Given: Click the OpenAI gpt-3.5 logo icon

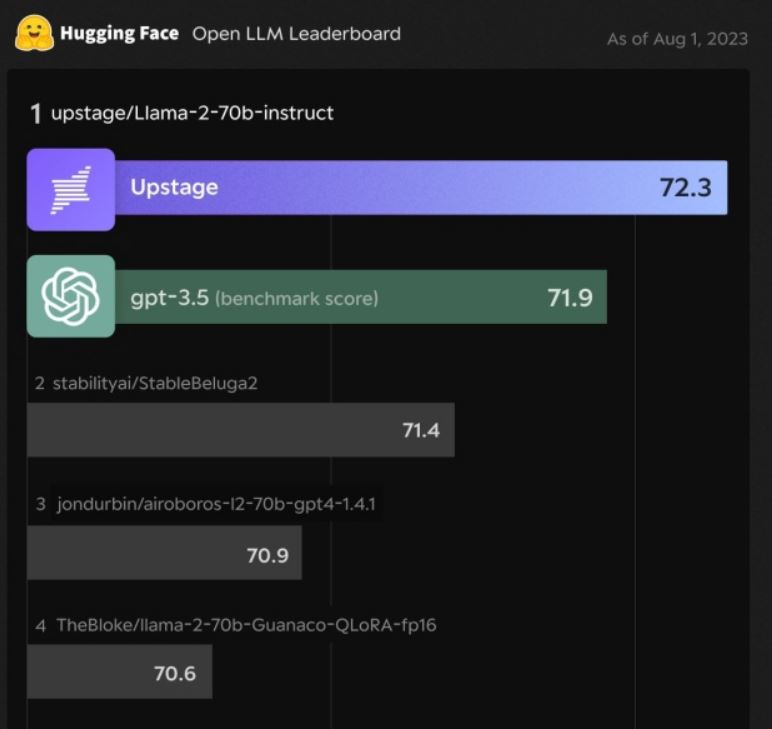Looking at the screenshot, I should pyautogui.click(x=71, y=296).
